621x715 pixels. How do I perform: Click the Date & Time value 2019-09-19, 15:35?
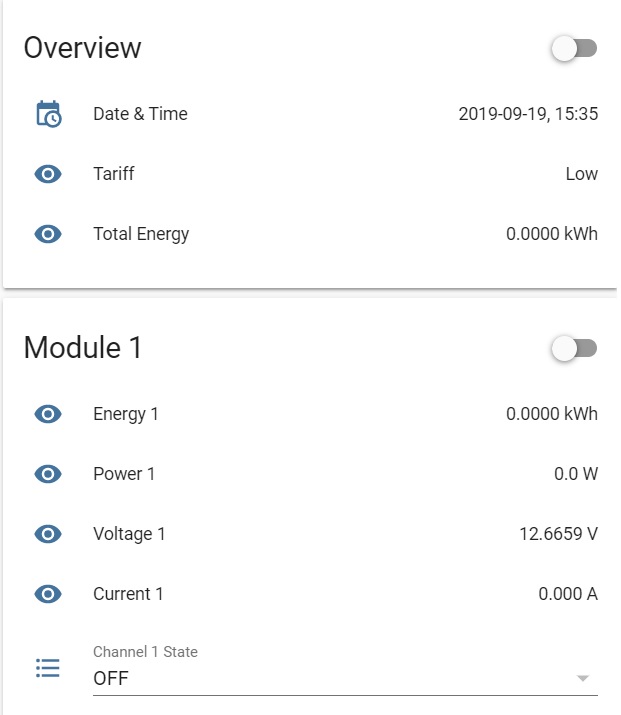pos(528,114)
